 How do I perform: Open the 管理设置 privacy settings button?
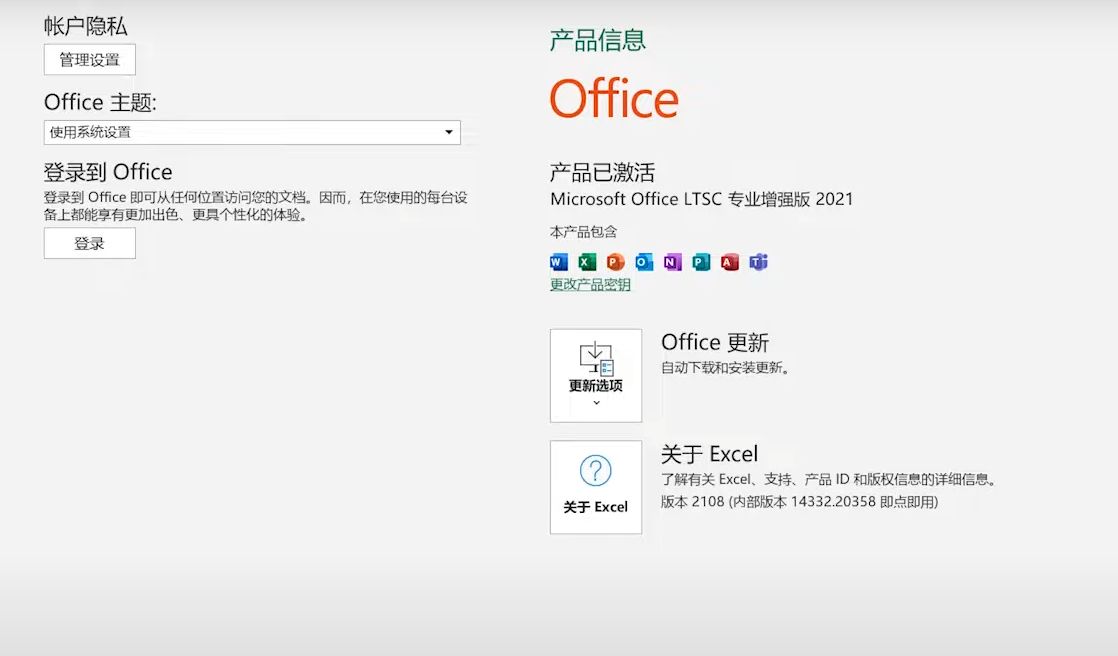pos(90,60)
